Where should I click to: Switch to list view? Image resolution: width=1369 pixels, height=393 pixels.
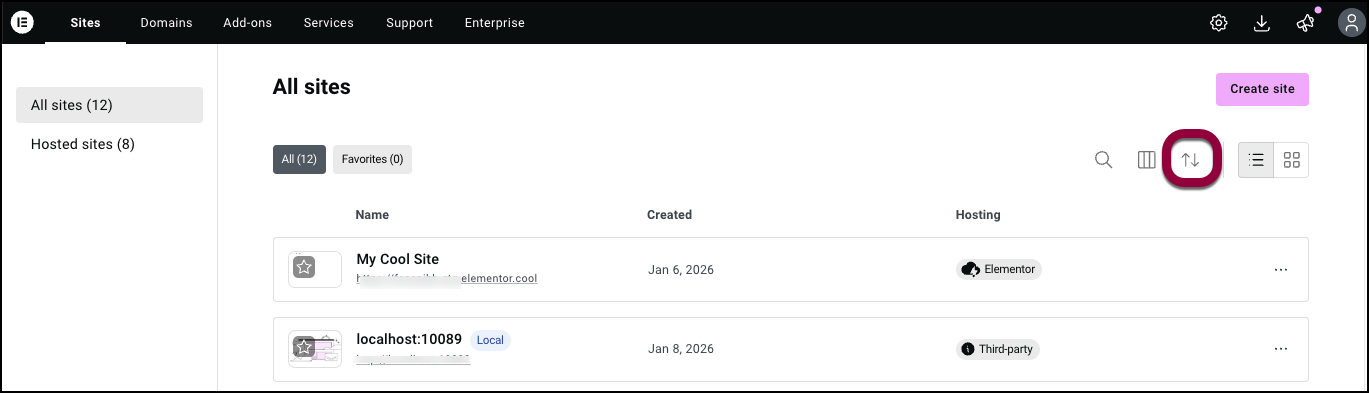coord(1256,160)
